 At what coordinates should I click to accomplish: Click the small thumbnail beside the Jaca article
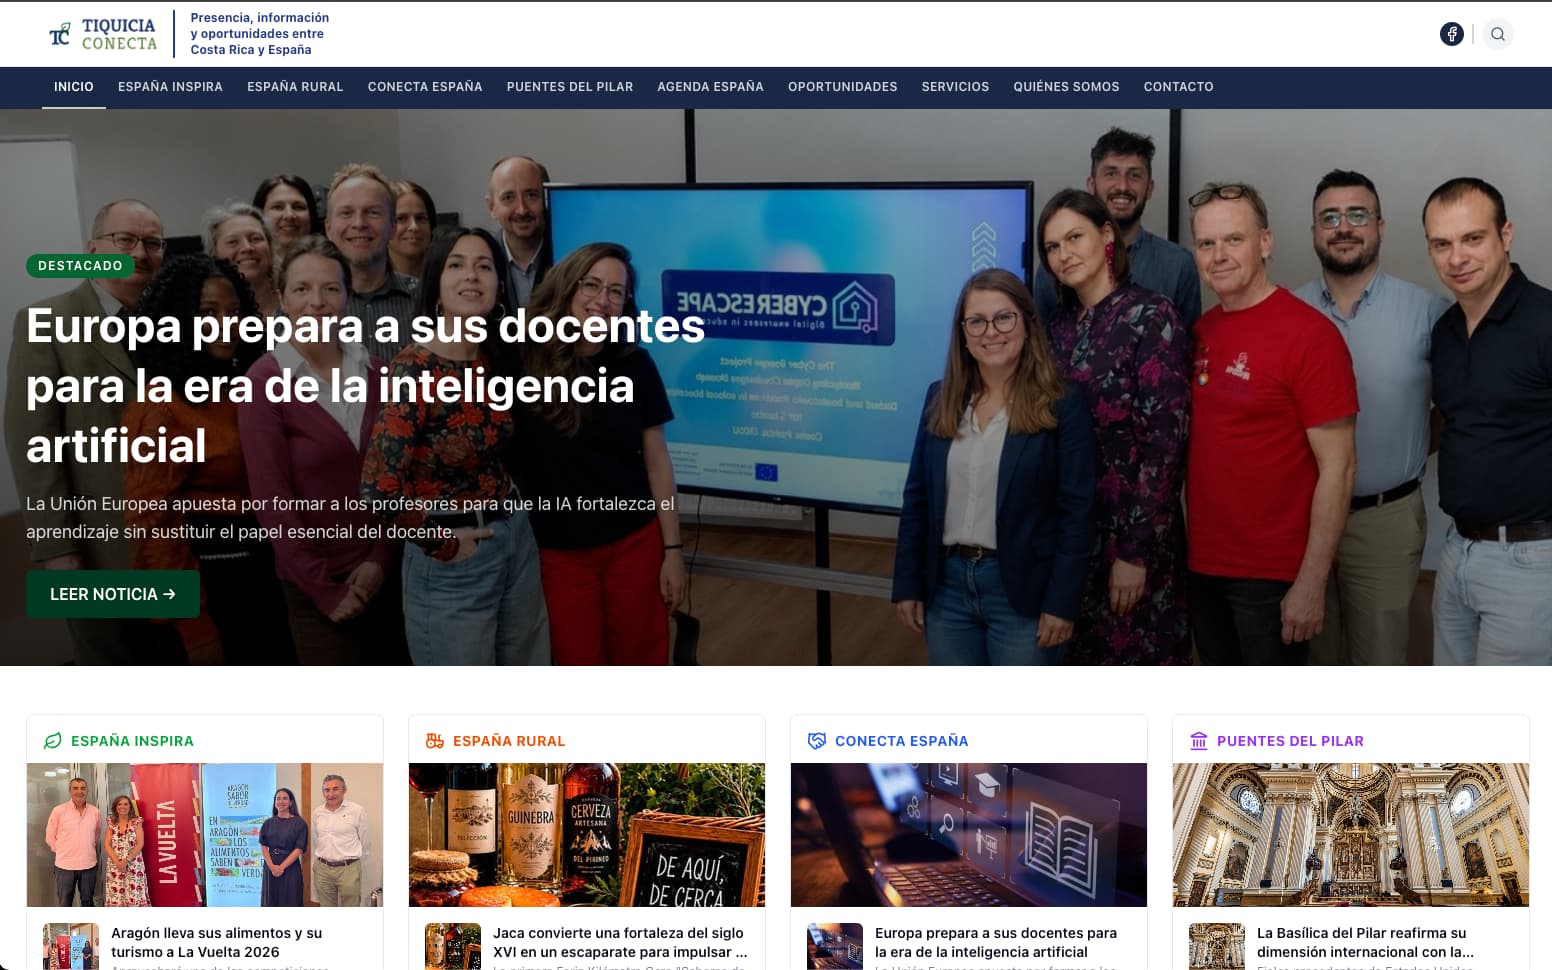453,946
